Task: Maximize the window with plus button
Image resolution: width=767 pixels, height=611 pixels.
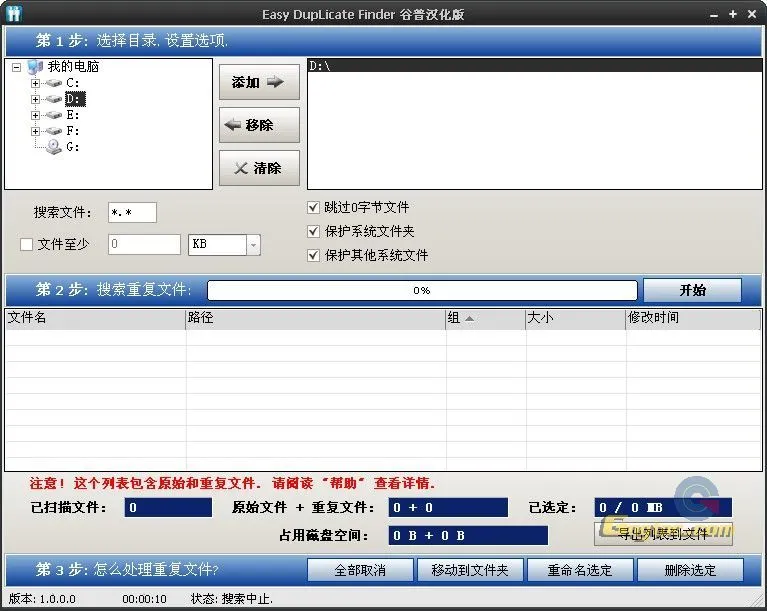Action: [733, 14]
